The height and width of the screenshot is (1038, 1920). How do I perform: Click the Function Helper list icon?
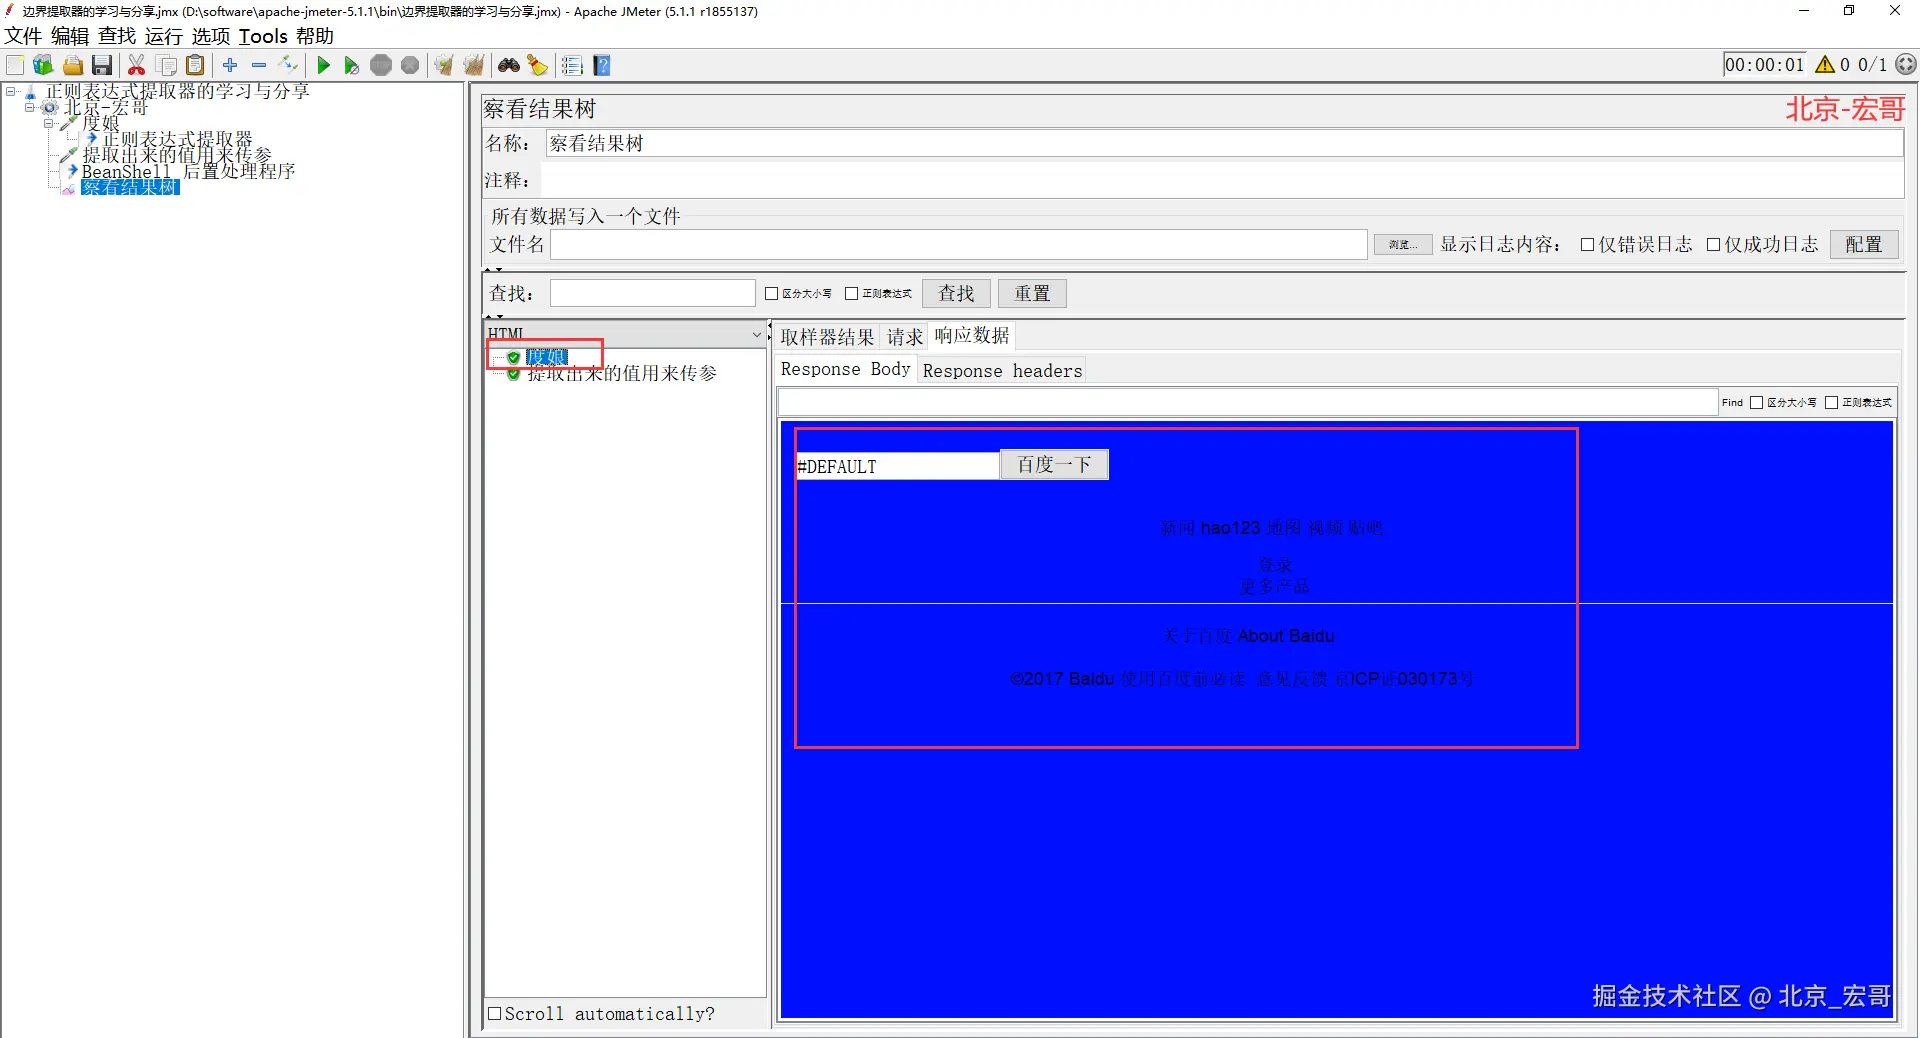(x=572, y=66)
